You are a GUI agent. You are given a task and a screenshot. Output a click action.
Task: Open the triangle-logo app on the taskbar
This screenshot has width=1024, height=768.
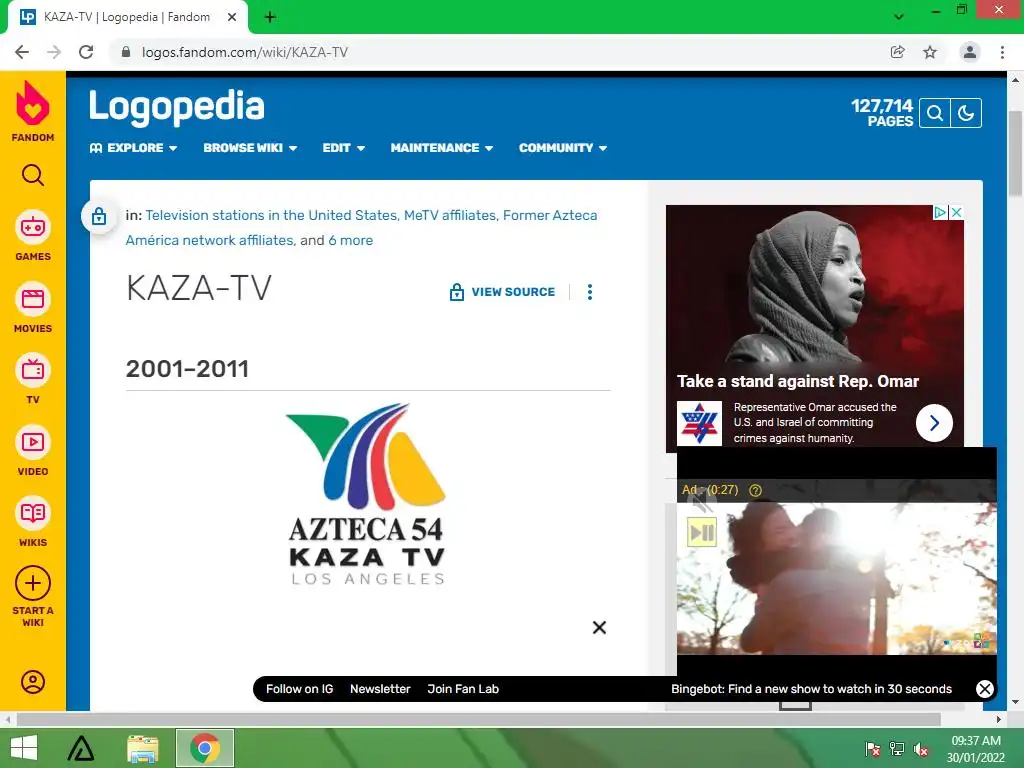click(x=82, y=748)
